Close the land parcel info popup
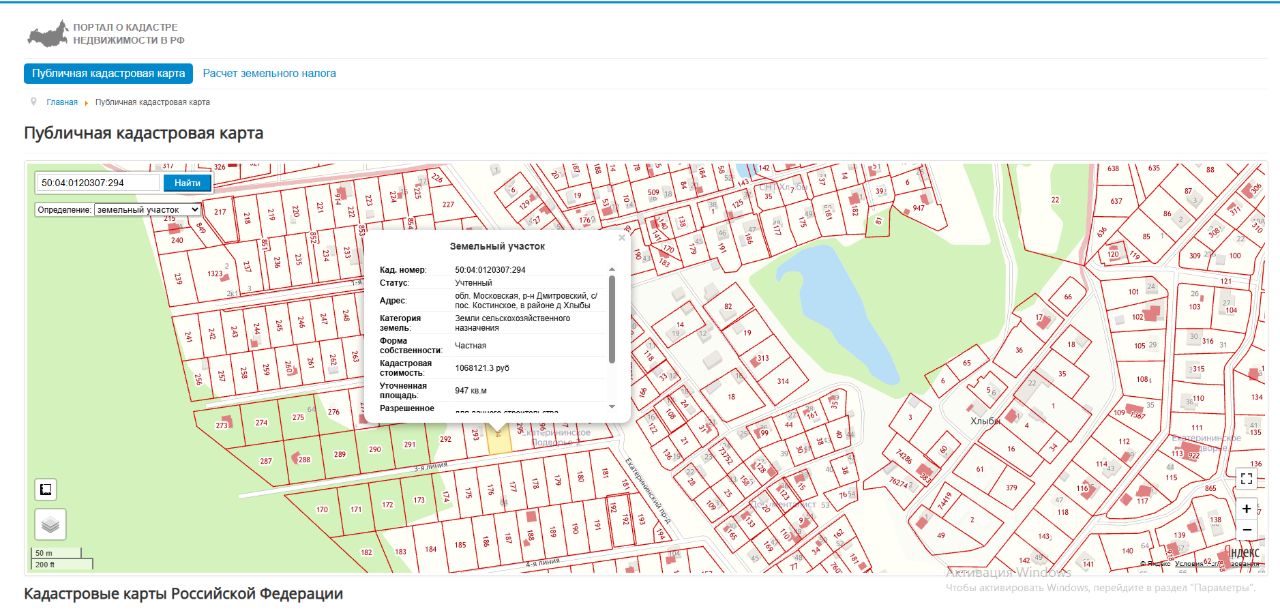1280x613 pixels. pos(622,238)
